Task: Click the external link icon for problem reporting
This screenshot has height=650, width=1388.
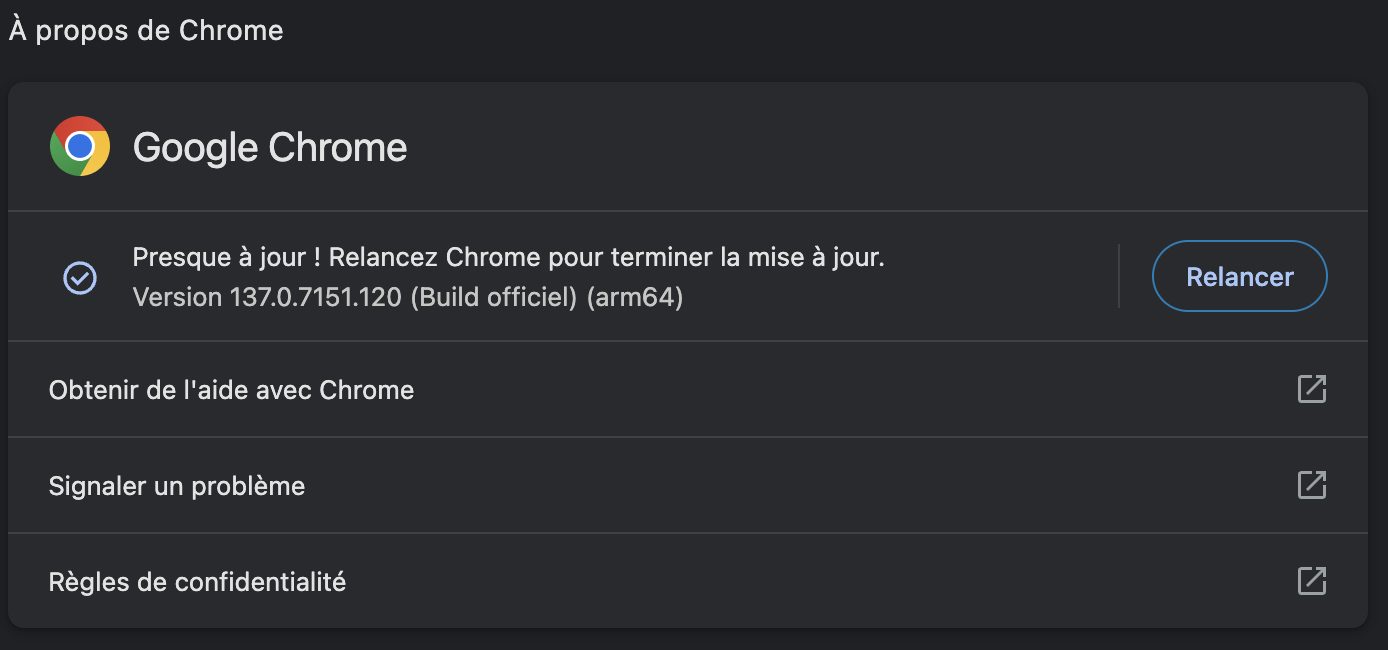Action: [1313, 485]
